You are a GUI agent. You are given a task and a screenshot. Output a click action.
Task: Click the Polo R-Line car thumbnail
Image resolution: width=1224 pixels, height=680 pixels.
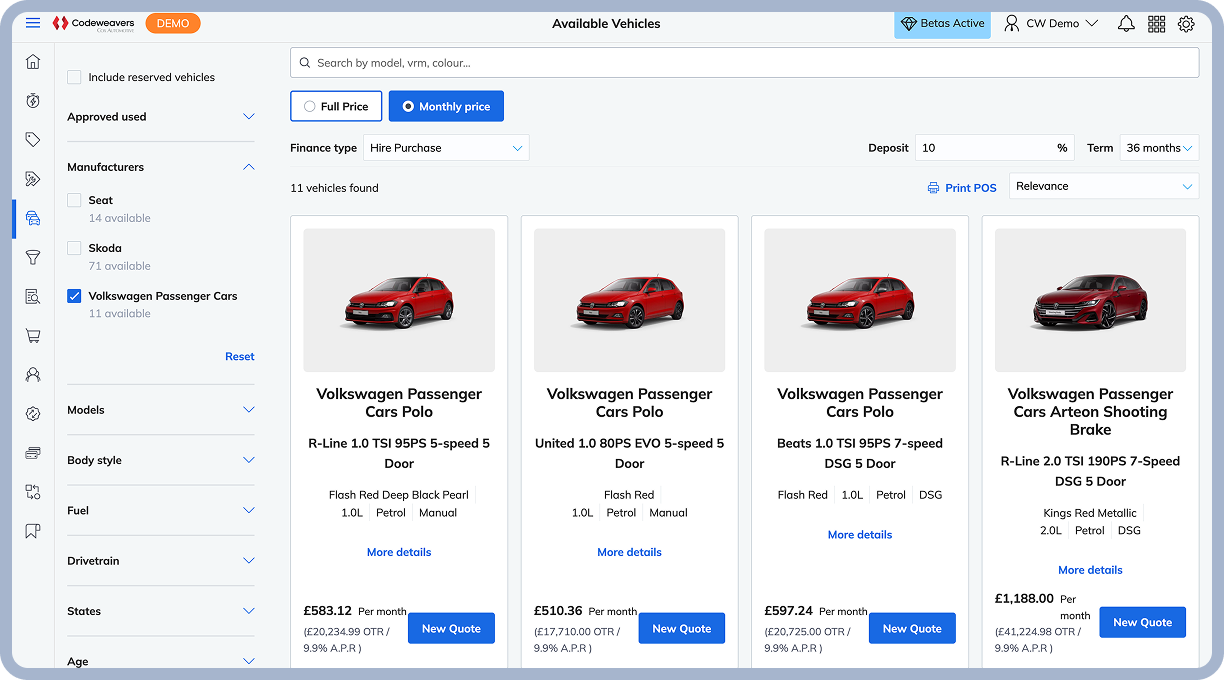pos(399,300)
